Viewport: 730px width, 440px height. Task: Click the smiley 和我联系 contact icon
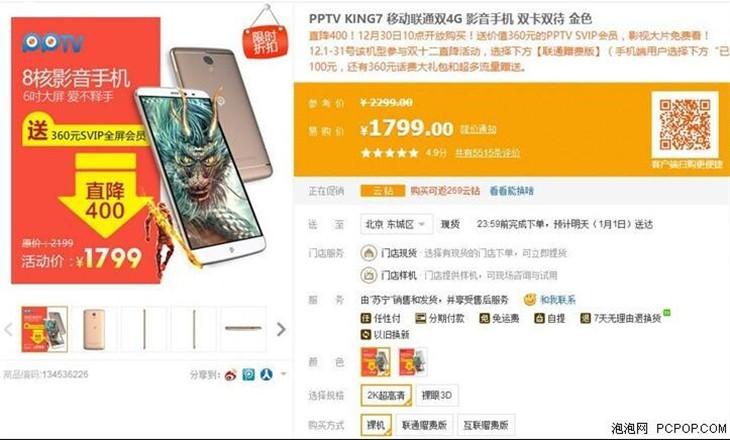(530, 299)
